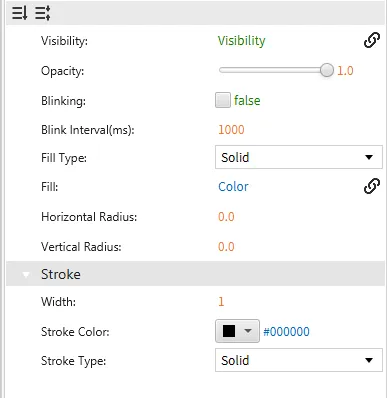
Task: Click the Vertical Radius value 0.0
Action: pyautogui.click(x=226, y=247)
